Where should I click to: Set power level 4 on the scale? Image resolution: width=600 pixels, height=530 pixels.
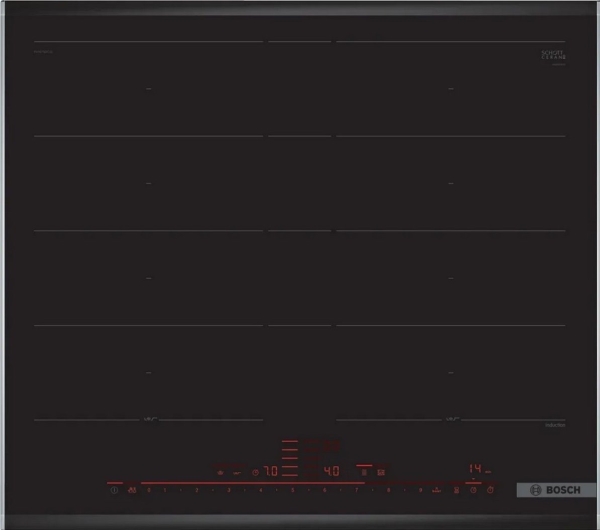[x=261, y=490]
